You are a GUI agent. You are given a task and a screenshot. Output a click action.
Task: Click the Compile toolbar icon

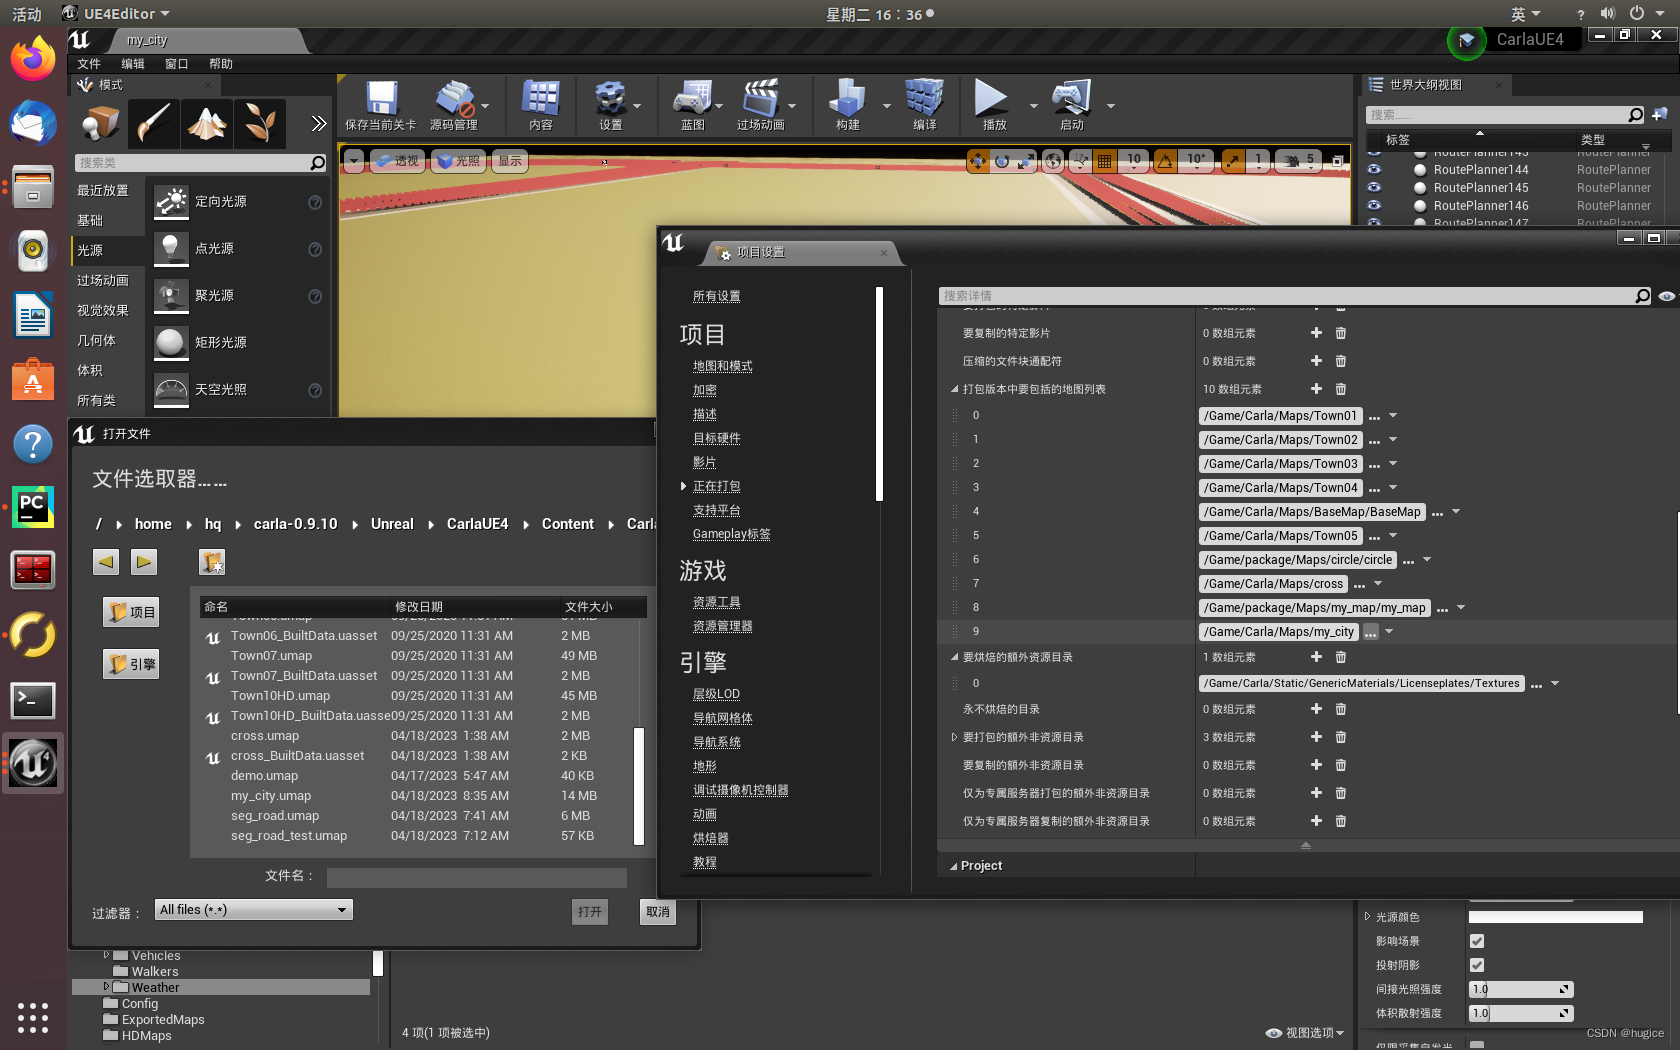(925, 100)
